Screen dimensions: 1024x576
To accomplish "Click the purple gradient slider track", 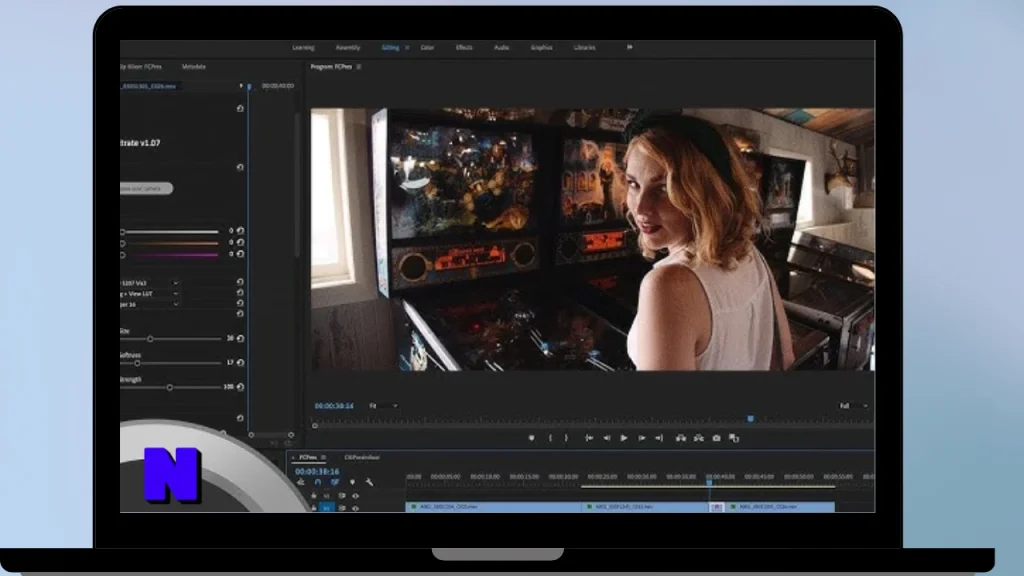I will [x=170, y=255].
